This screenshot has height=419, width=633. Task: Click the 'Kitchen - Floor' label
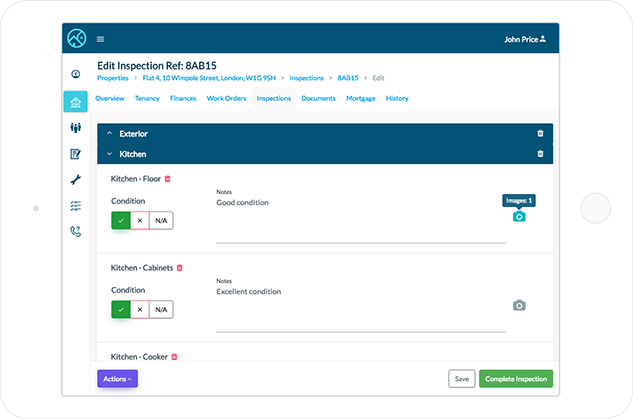(136, 179)
